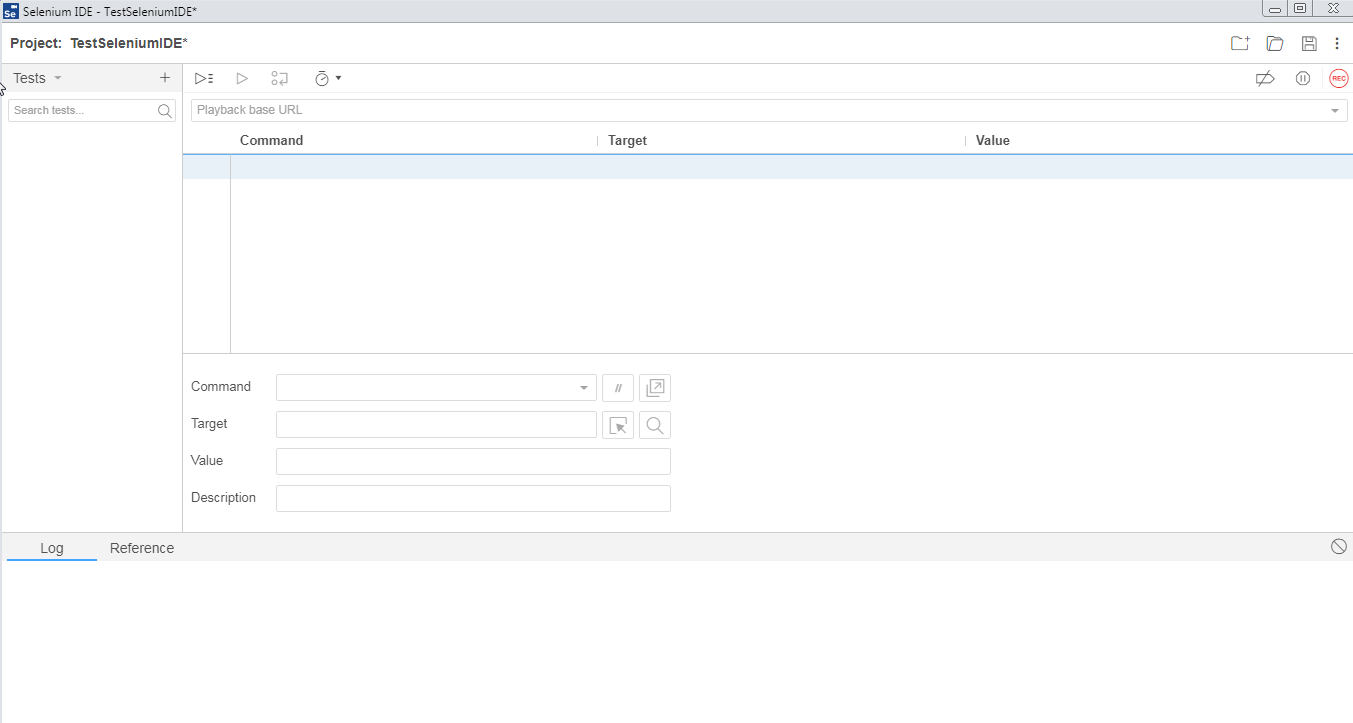Open the three-dot more options menu
1353x723 pixels.
(1337, 43)
